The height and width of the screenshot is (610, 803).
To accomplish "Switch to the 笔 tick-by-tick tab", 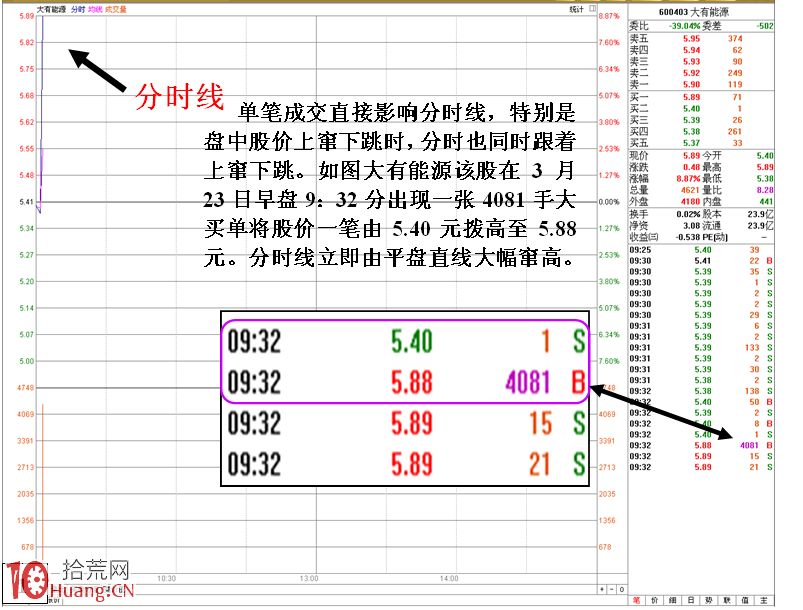I will (636, 600).
